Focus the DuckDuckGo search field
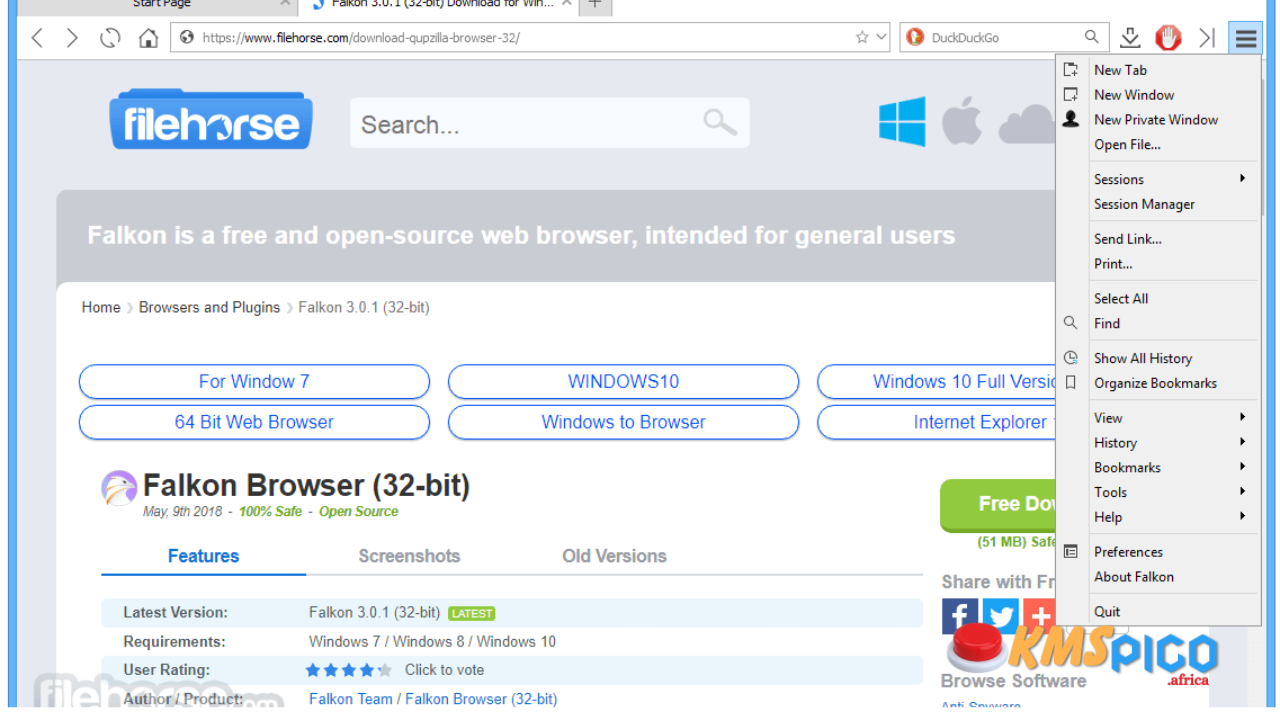1280x720 pixels. [1004, 38]
